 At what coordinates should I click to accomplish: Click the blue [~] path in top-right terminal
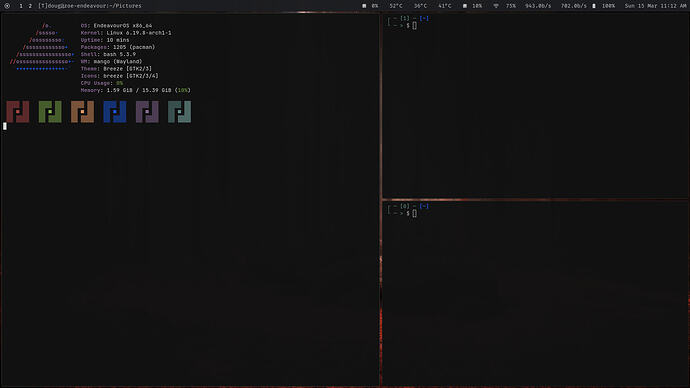click(424, 18)
